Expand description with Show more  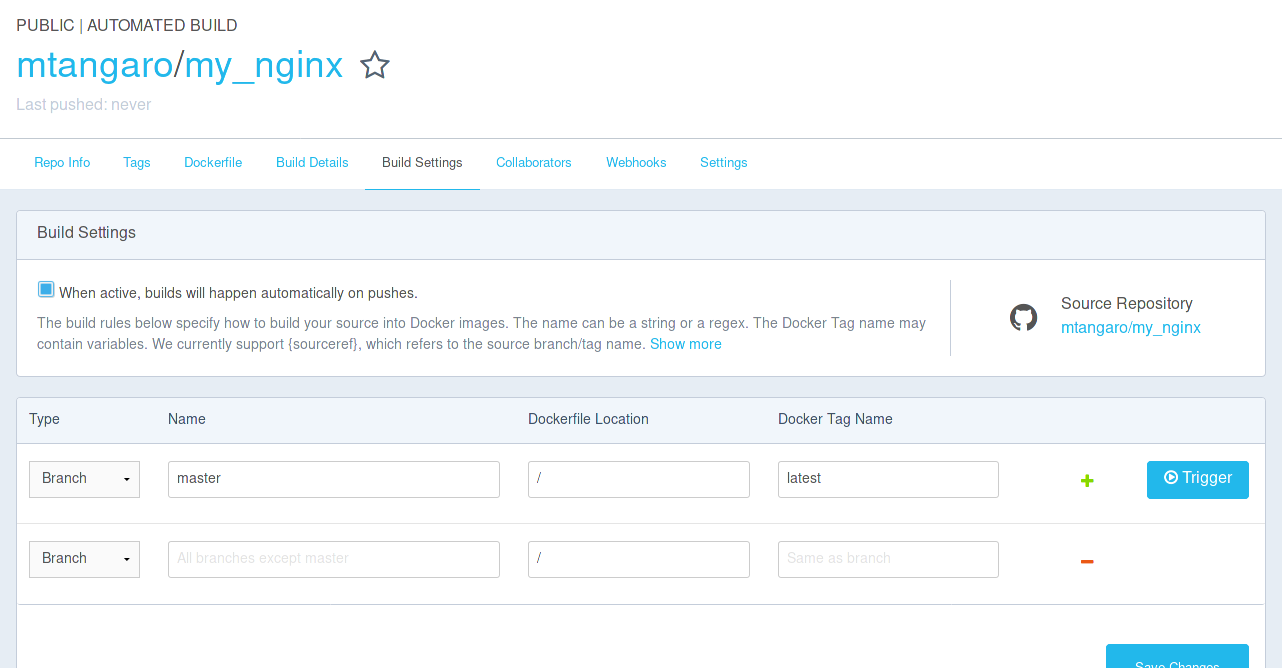685,344
